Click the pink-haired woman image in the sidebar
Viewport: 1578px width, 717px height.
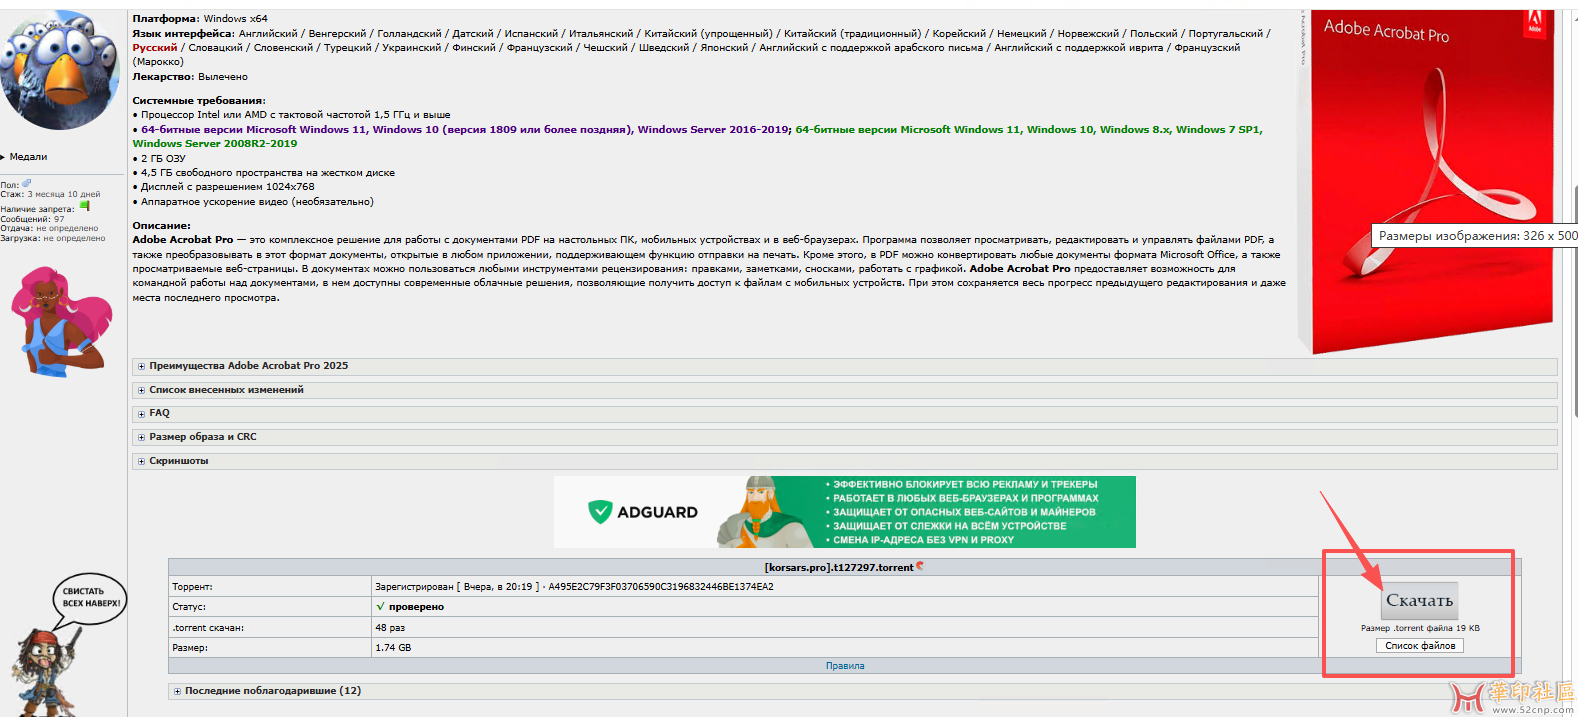(x=60, y=321)
